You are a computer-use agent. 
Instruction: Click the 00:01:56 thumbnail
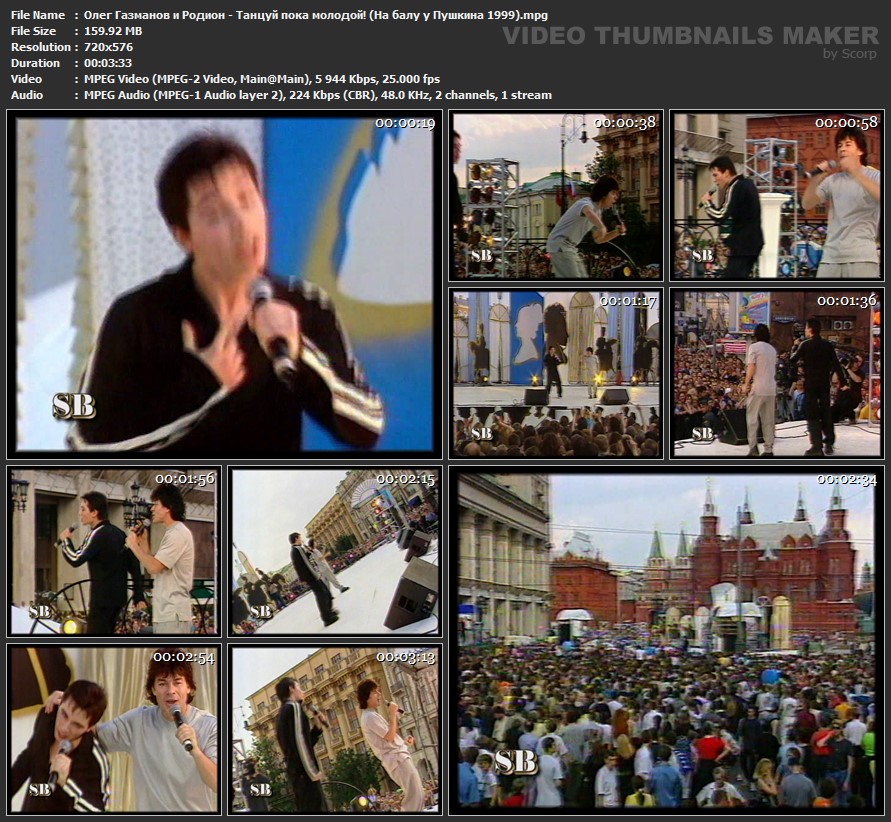point(112,551)
